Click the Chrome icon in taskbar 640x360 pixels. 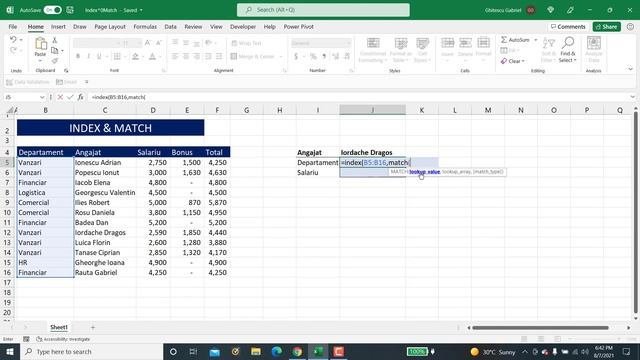coord(297,351)
